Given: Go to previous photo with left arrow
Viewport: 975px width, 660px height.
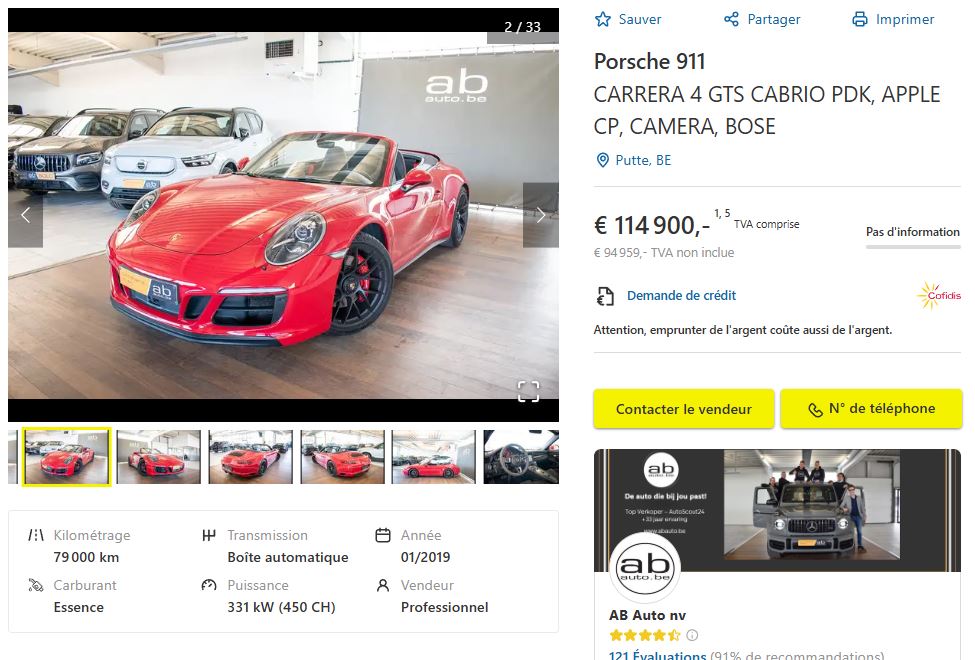Looking at the screenshot, I should pos(25,215).
